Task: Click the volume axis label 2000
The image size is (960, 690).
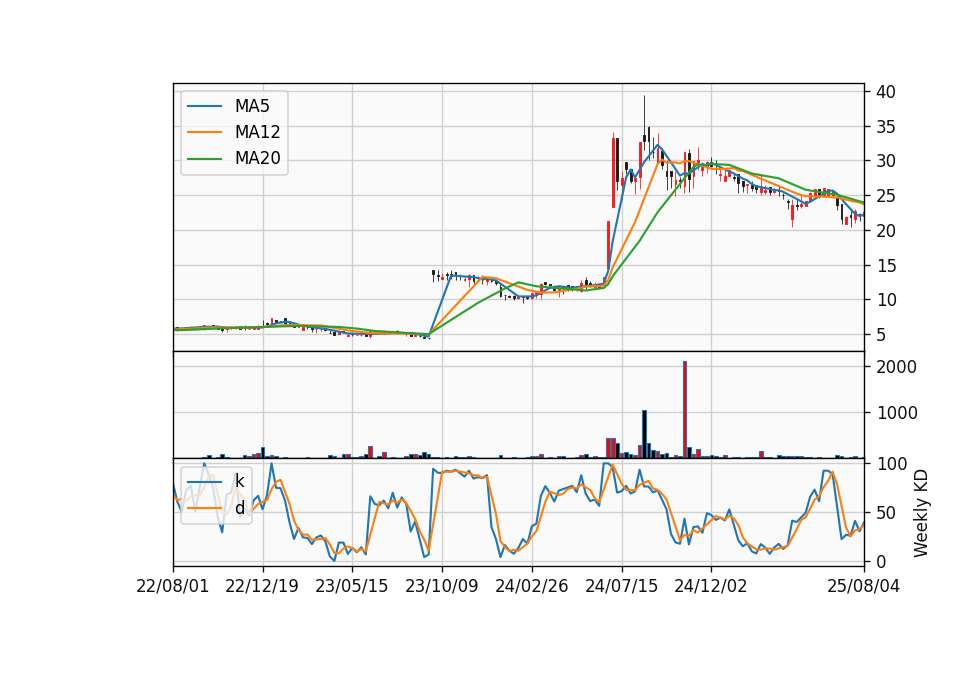Action: point(896,367)
